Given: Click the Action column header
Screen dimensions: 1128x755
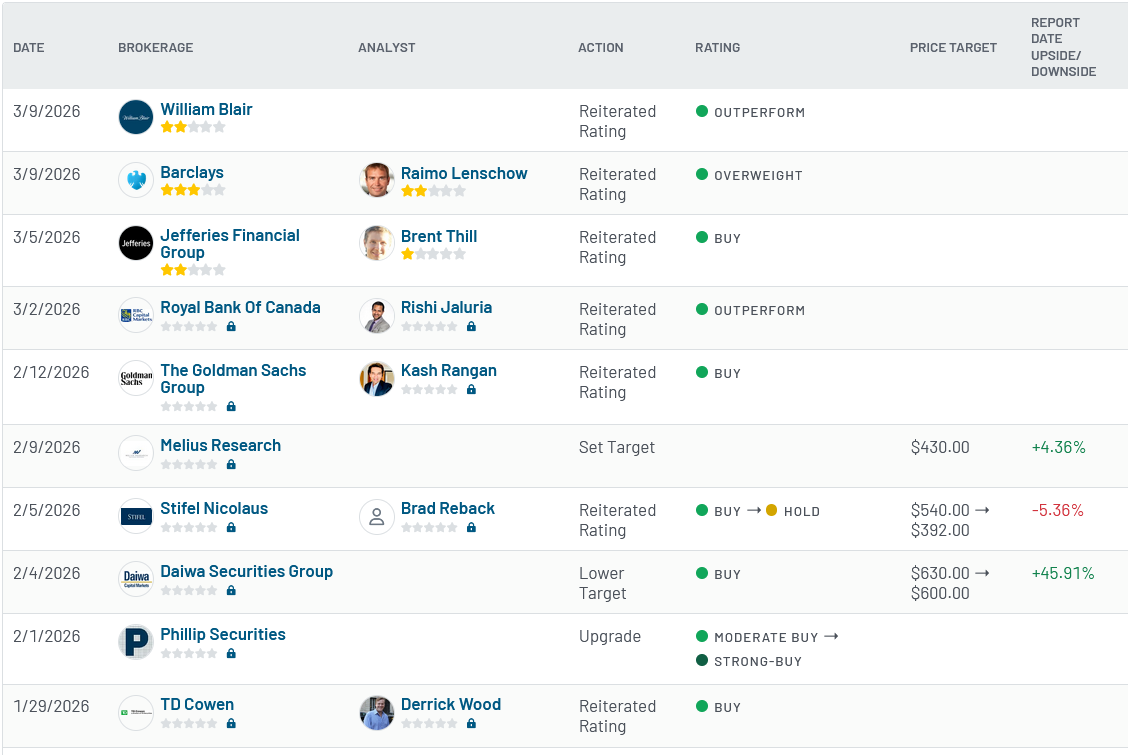Looking at the screenshot, I should [x=601, y=47].
